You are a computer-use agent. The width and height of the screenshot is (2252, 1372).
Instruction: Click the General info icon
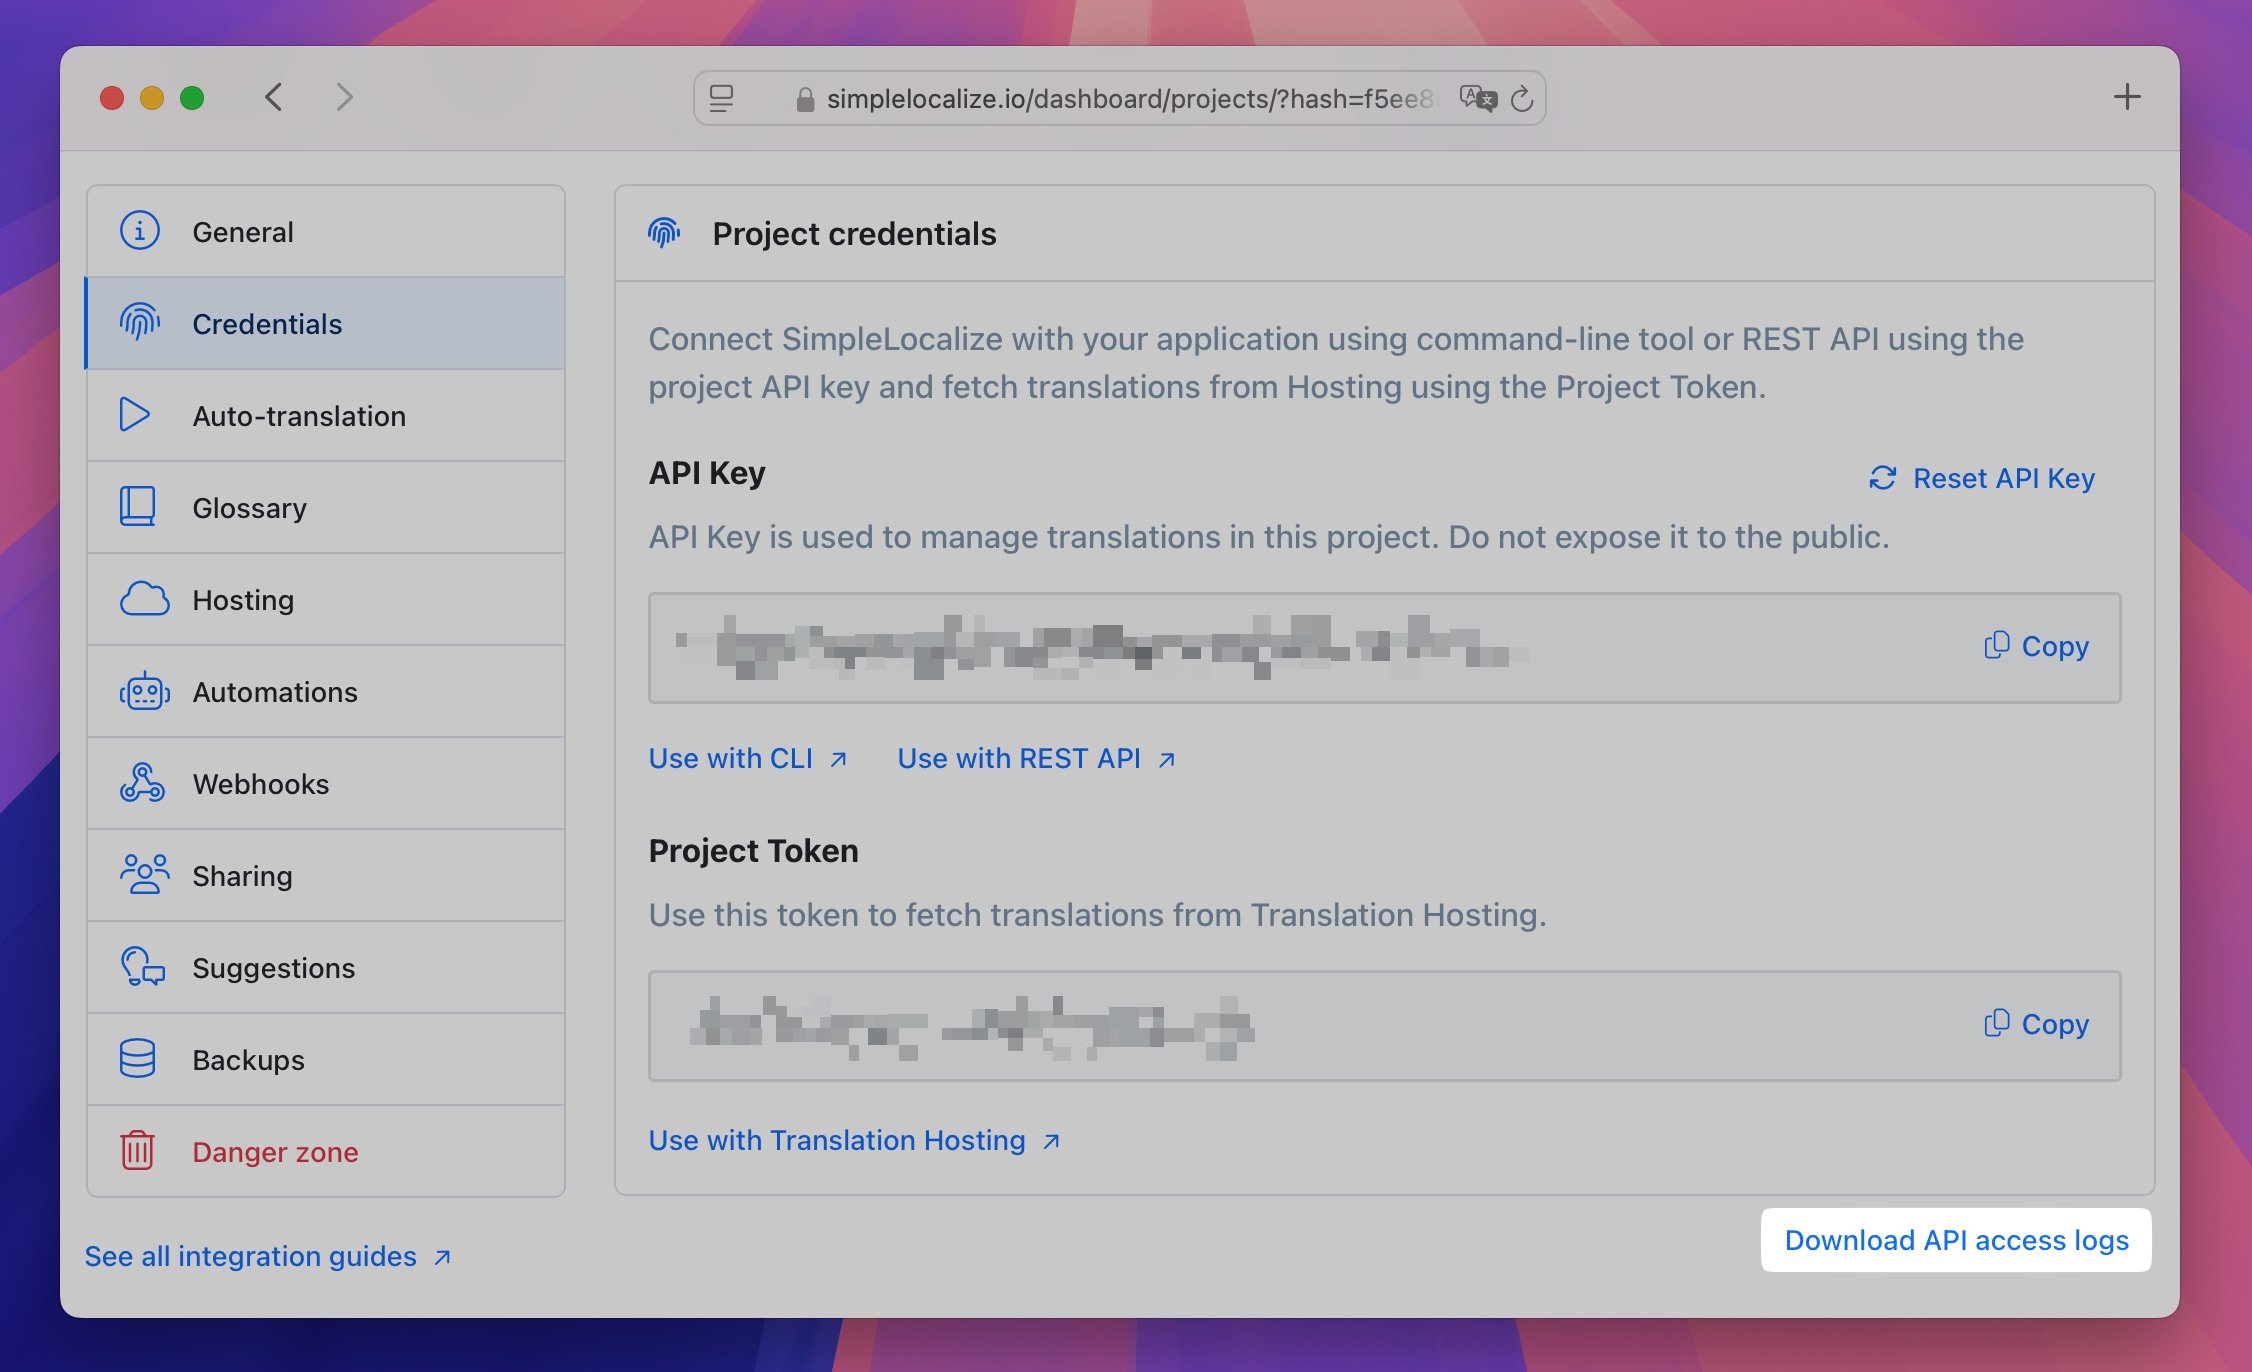tap(140, 231)
